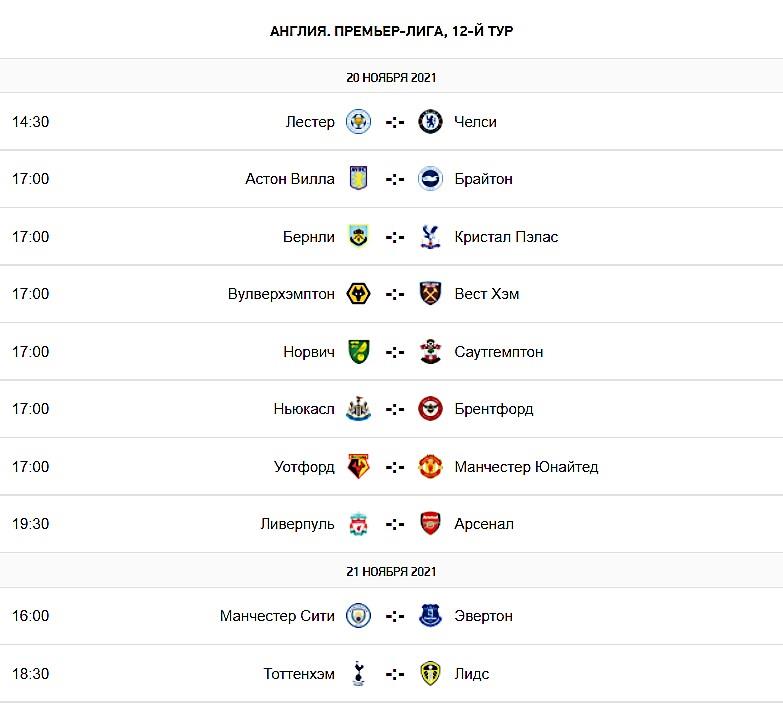Click the Newcastle club crest icon
The height and width of the screenshot is (704, 783).
358,409
